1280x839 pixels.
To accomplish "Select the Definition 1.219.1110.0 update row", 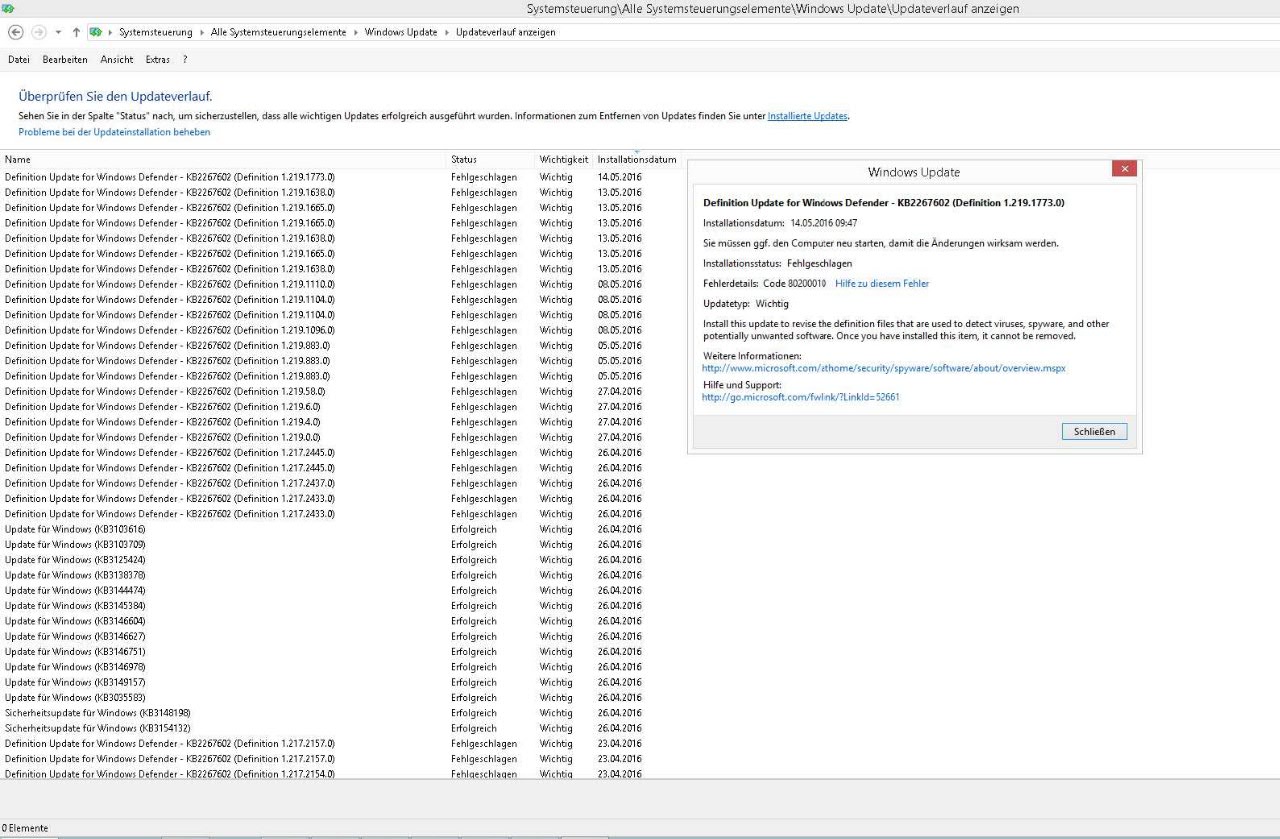I will pos(323,284).
